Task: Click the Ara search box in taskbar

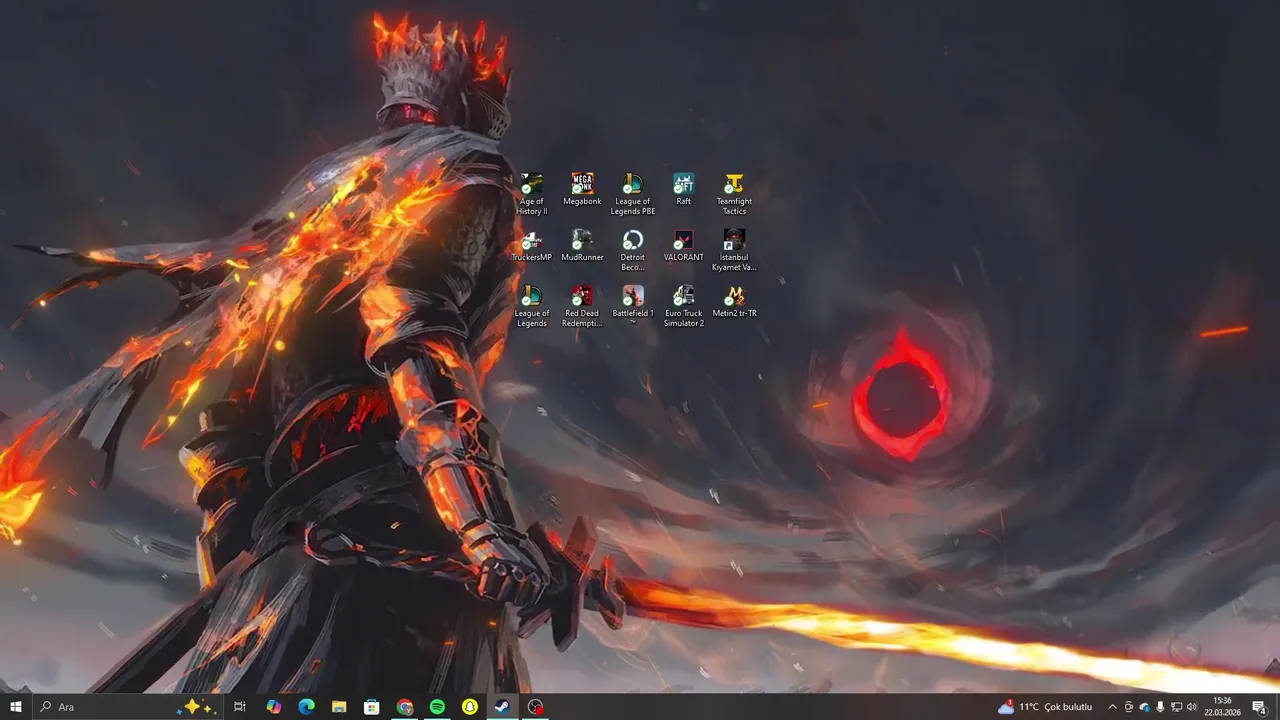Action: click(128, 707)
